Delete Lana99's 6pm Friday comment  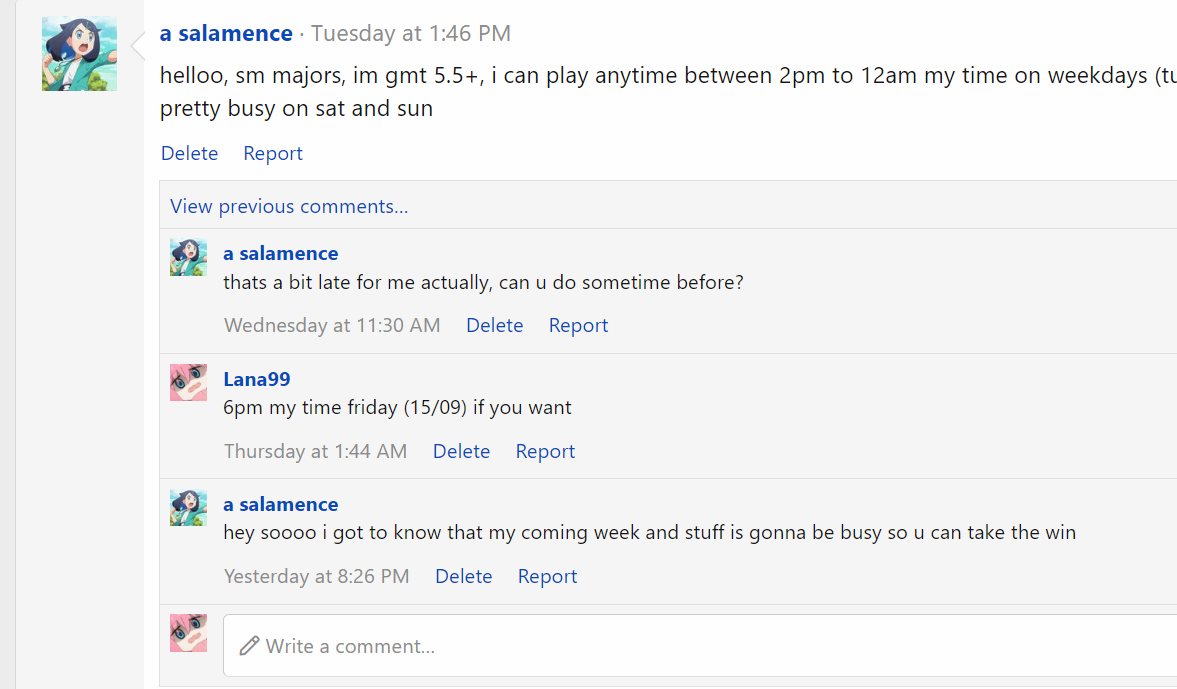pyautogui.click(x=461, y=451)
